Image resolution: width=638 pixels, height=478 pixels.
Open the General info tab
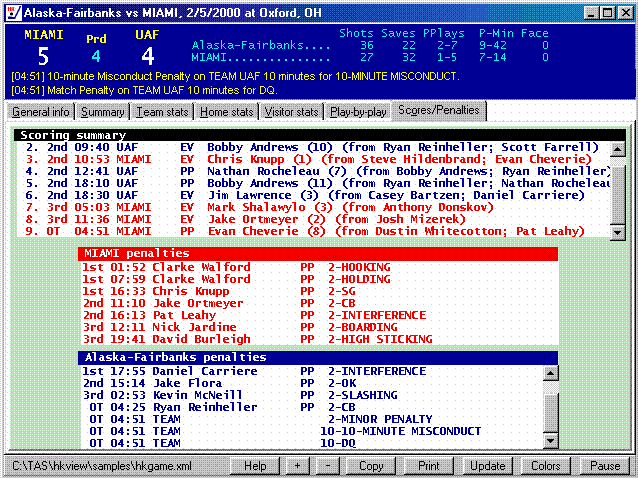click(40, 112)
